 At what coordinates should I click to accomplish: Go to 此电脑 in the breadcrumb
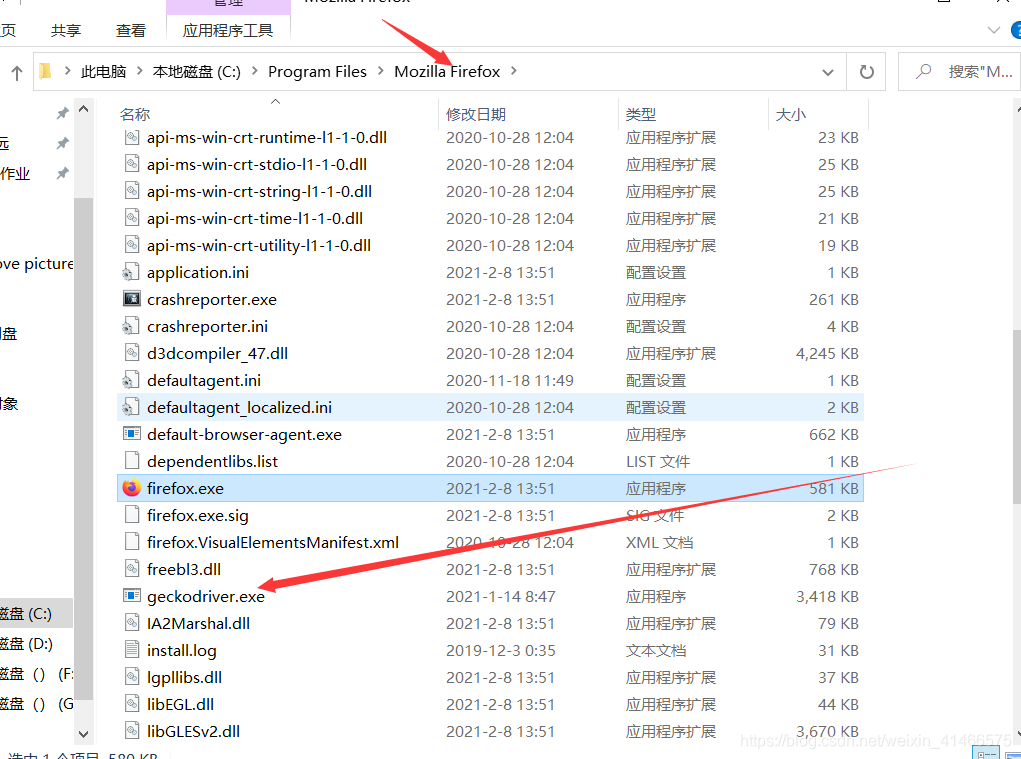click(x=104, y=72)
